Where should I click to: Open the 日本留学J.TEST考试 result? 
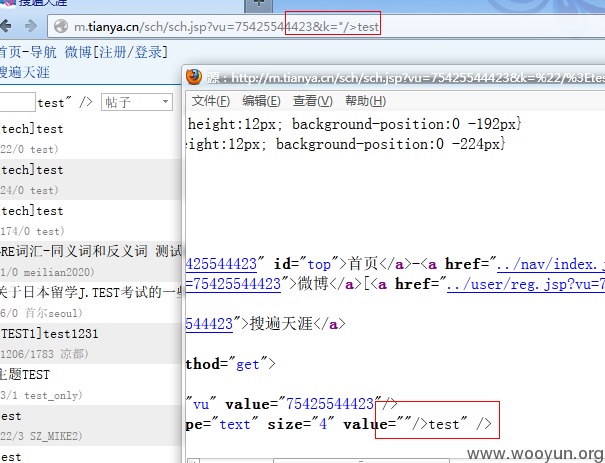click(91, 292)
